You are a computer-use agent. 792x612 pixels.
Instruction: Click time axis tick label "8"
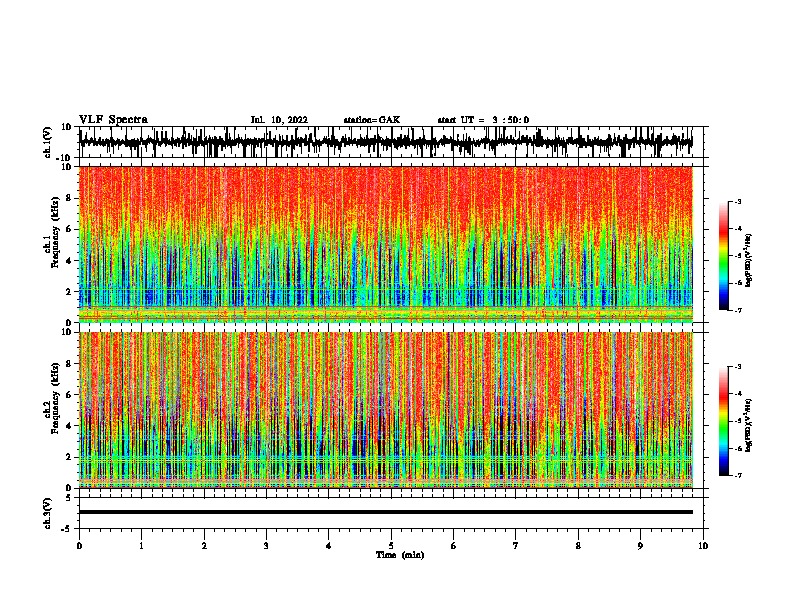tap(578, 546)
